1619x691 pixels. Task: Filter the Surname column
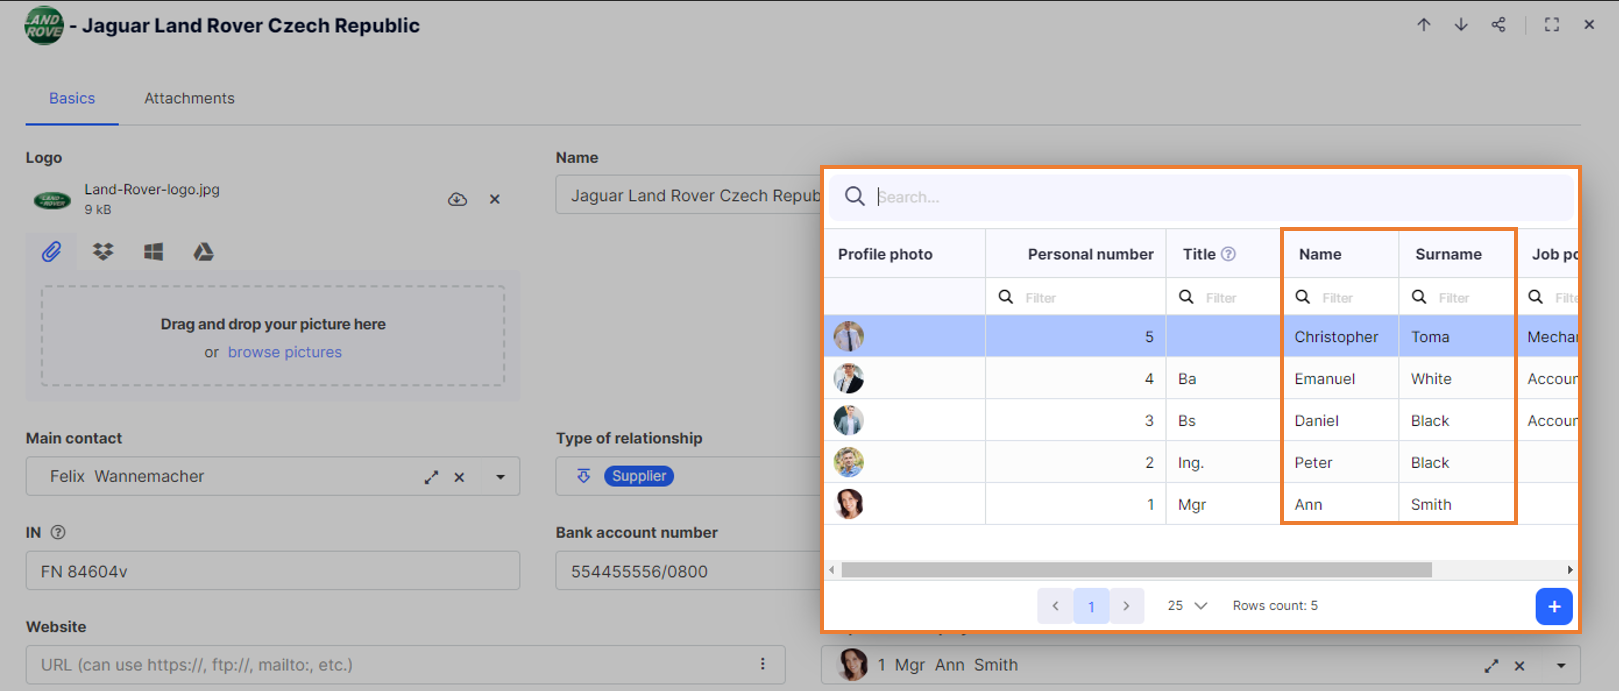pyautogui.click(x=1457, y=297)
